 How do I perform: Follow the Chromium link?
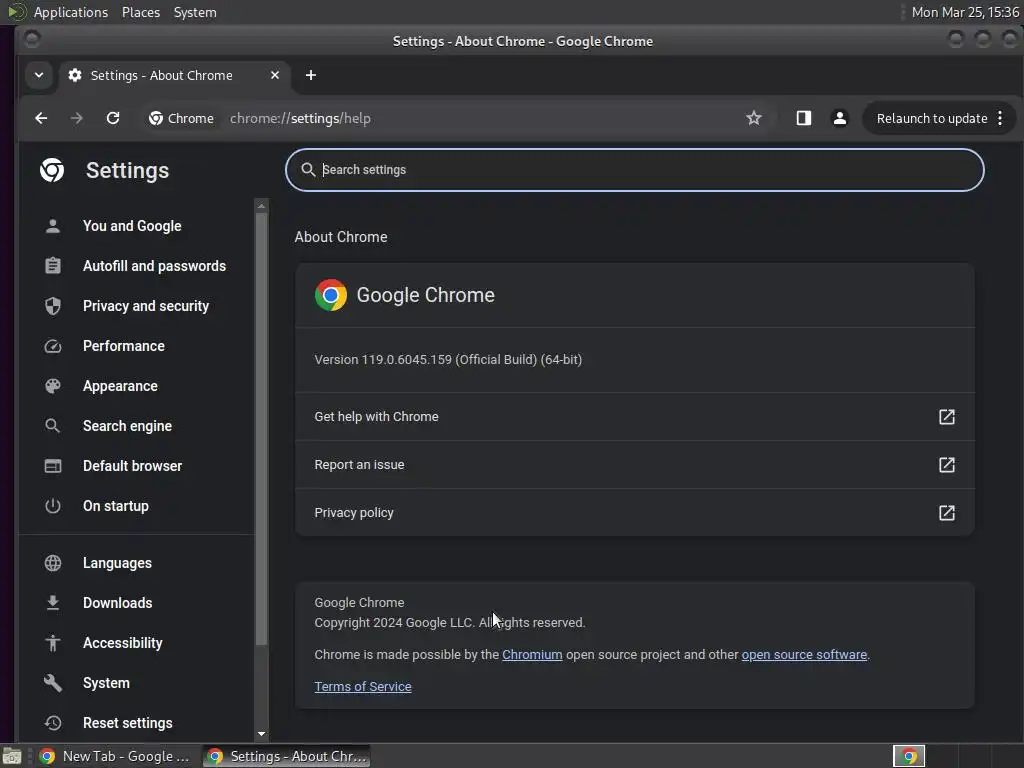pos(532,654)
